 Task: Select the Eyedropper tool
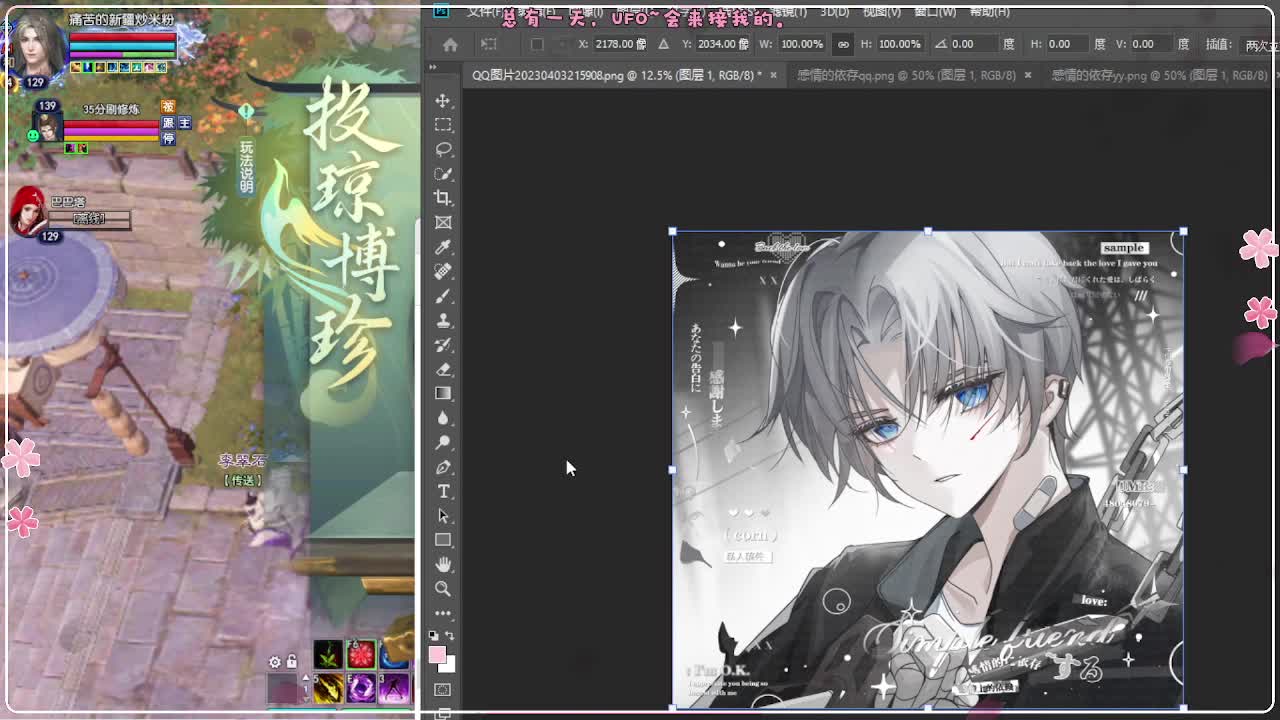point(443,247)
